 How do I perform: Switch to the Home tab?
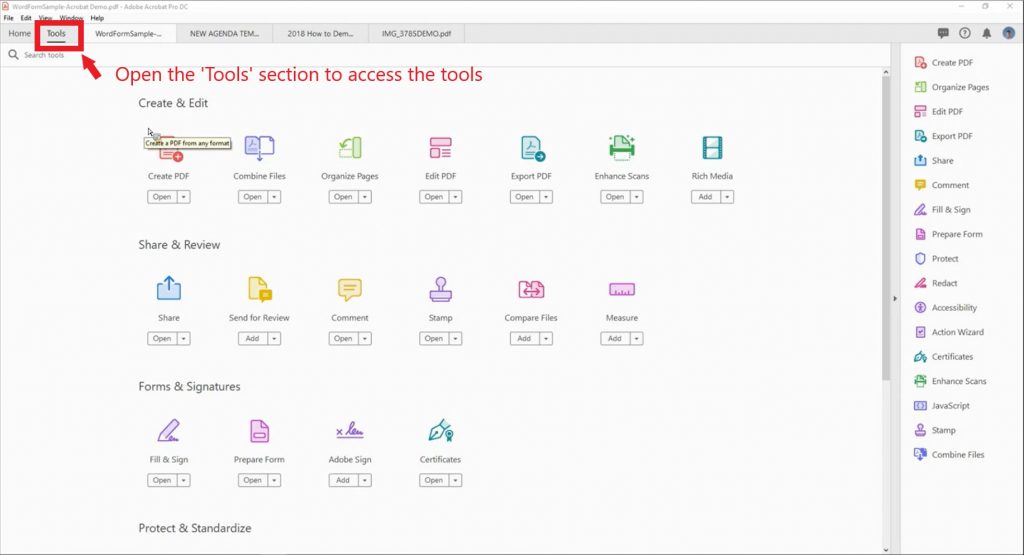click(20, 33)
